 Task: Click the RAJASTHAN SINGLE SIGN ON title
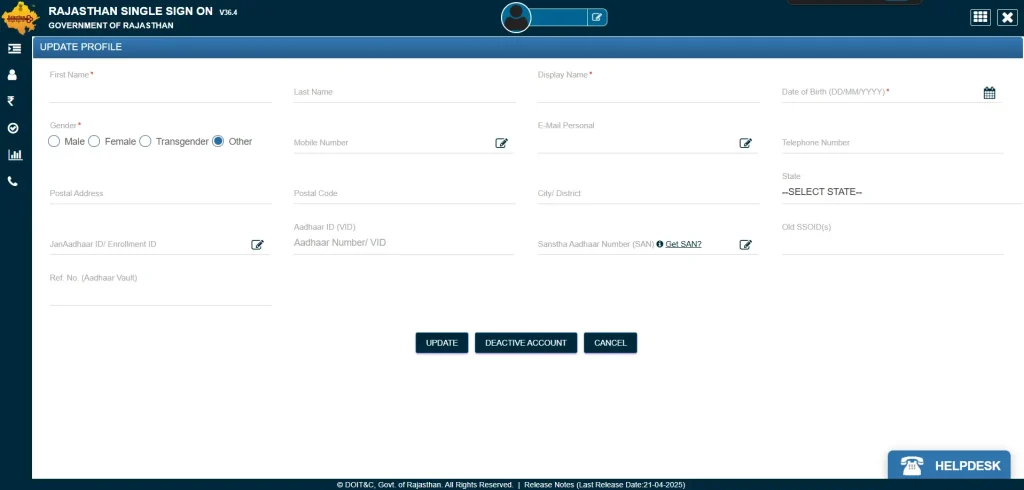[131, 11]
